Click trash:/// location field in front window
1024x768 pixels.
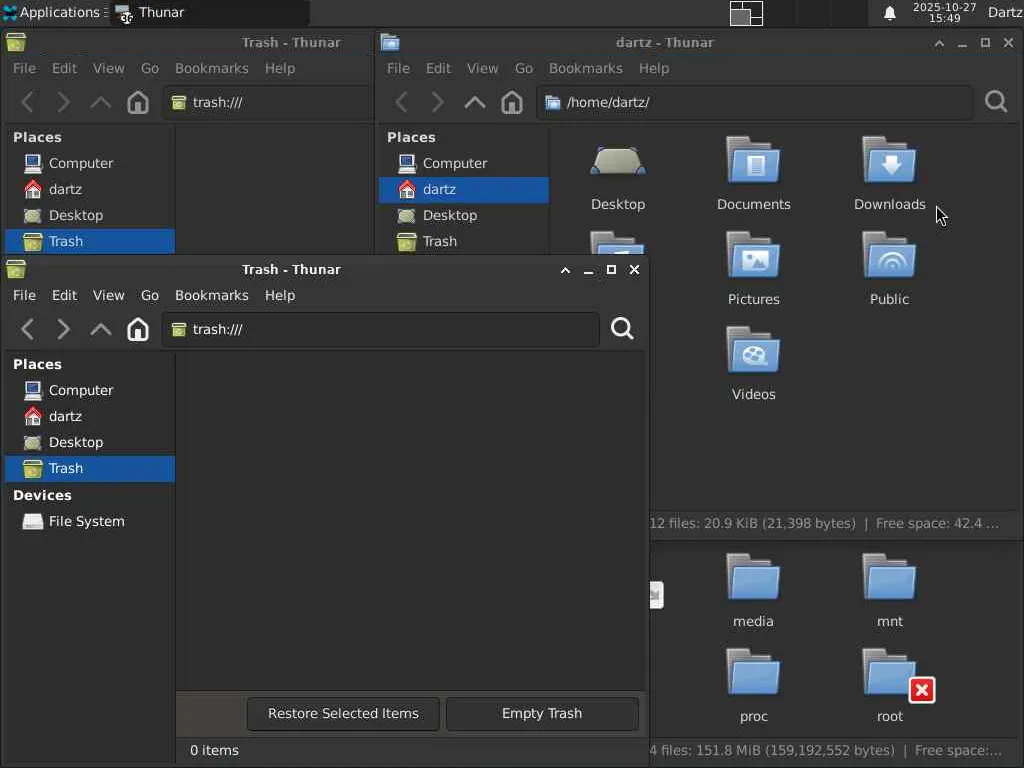click(381, 329)
